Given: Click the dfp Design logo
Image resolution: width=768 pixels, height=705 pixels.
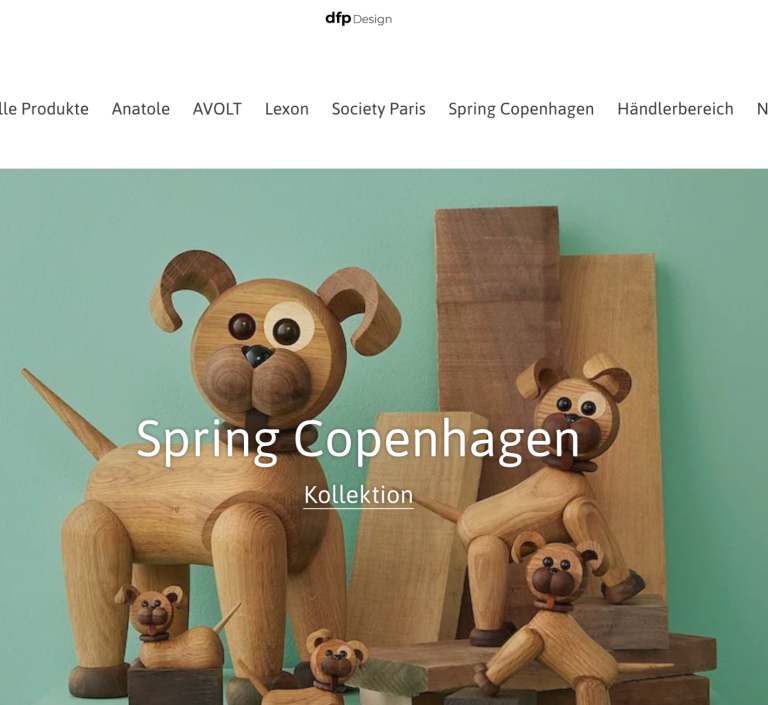Looking at the screenshot, I should 359,19.
